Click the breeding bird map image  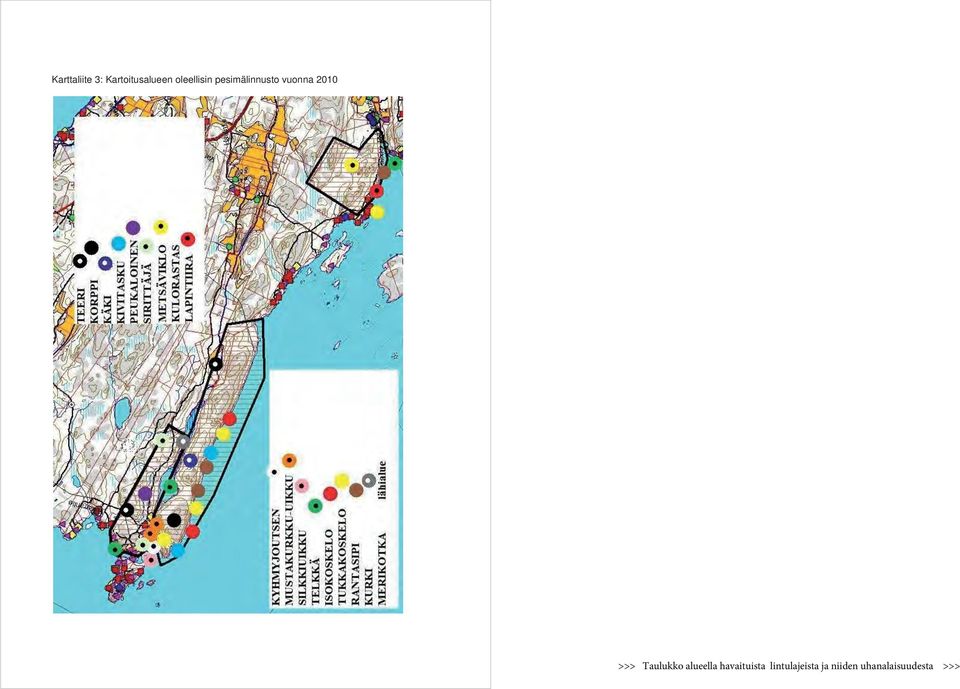(x=228, y=355)
